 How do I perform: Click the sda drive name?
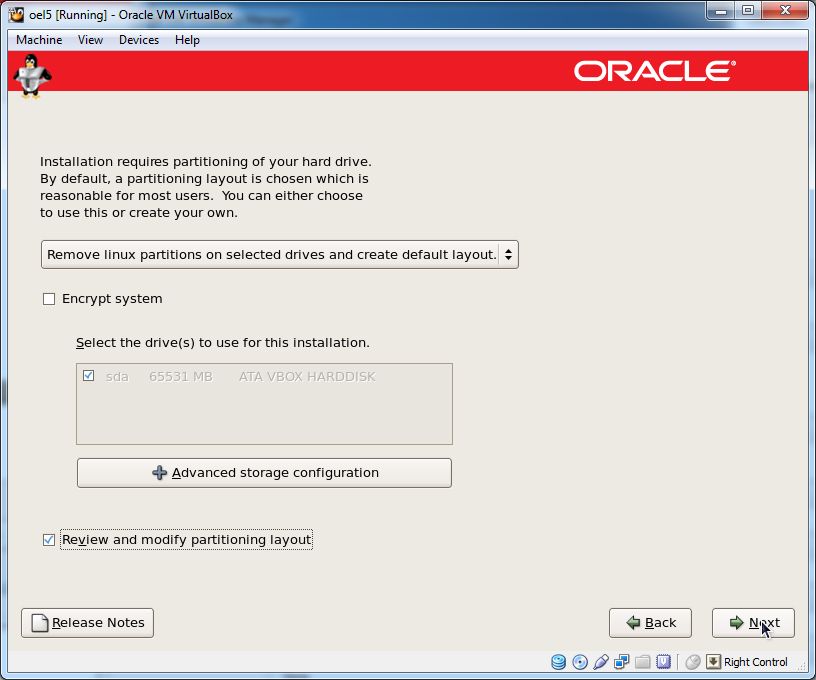coord(117,376)
